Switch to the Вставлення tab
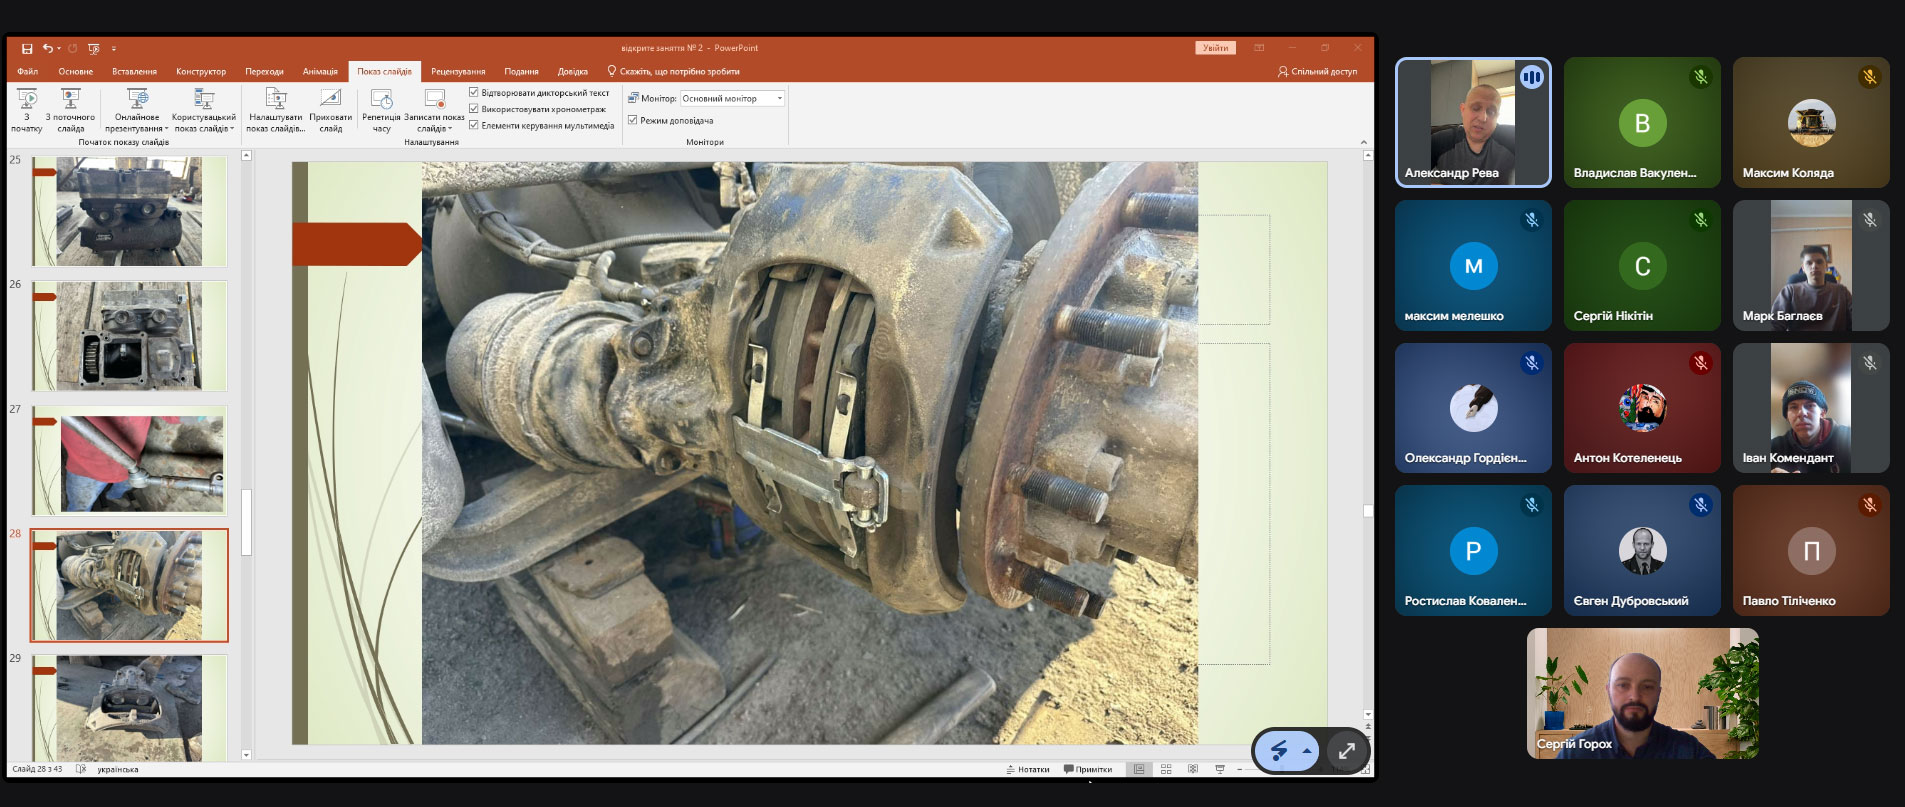 click(134, 71)
